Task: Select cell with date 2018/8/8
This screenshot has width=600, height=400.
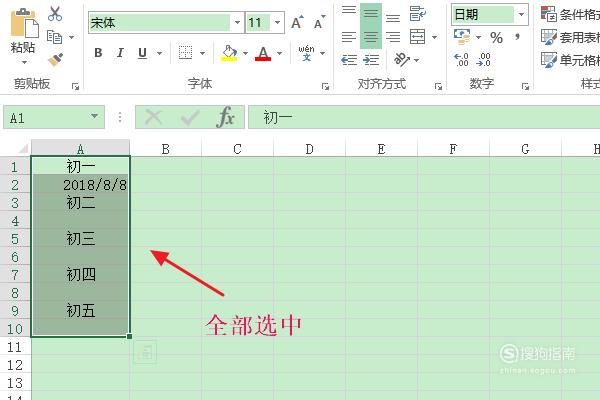Action: pyautogui.click(x=80, y=185)
